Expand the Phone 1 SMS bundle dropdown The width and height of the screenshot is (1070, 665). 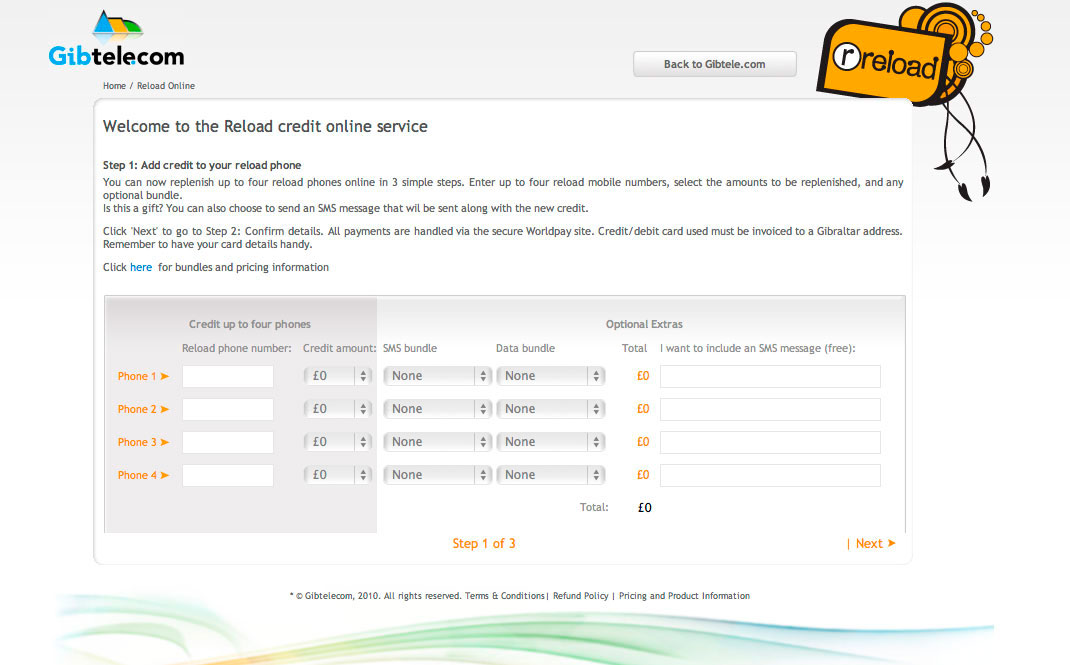[x=437, y=376]
